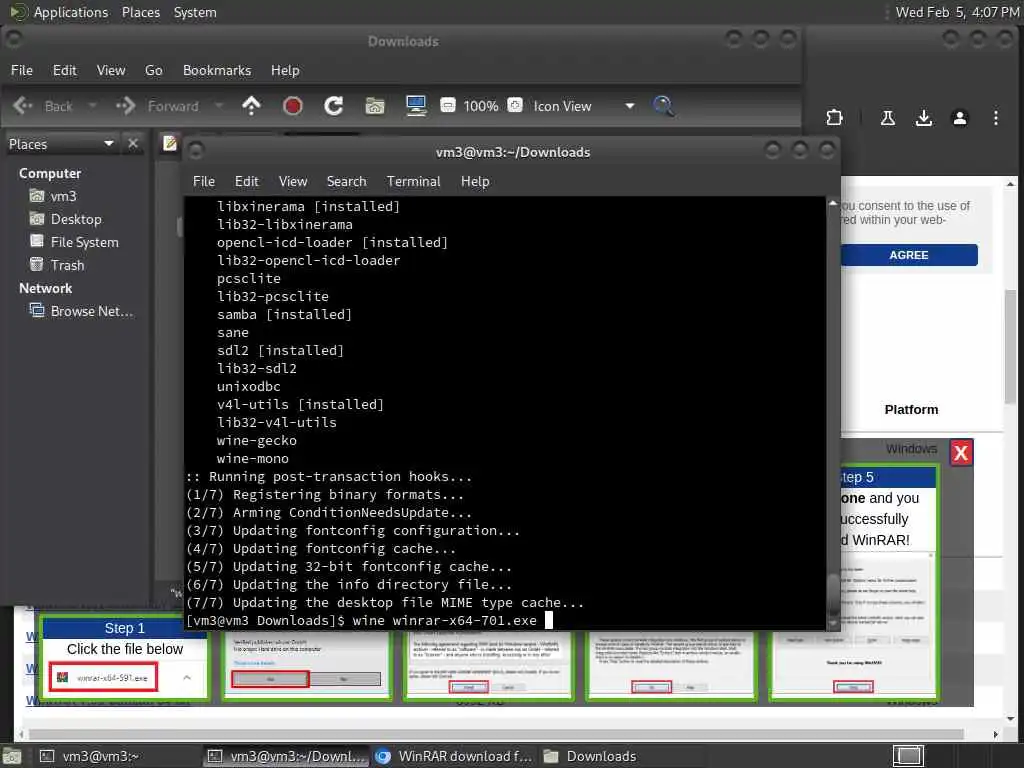Viewport: 1024px width, 768px height.
Task: Open the terminal's Help menu
Action: [x=475, y=182]
